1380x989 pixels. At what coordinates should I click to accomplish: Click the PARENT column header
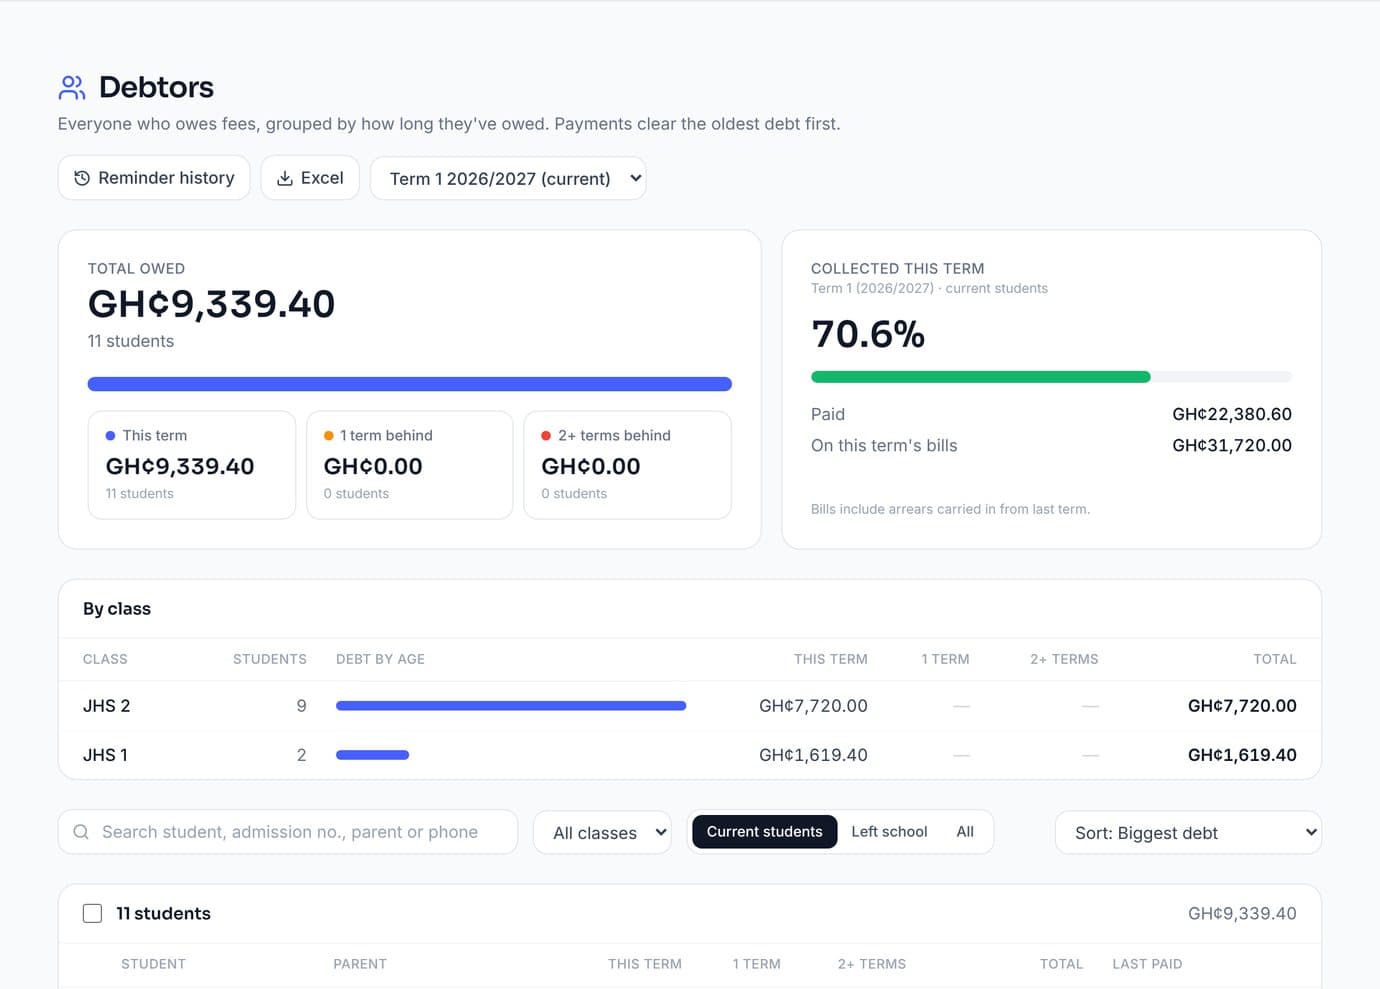click(x=360, y=964)
